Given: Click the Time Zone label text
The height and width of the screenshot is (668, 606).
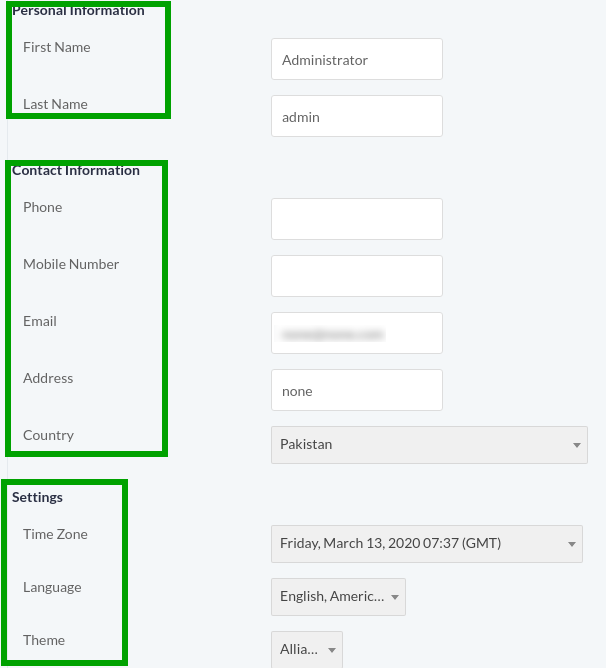Looking at the screenshot, I should [x=55, y=534].
